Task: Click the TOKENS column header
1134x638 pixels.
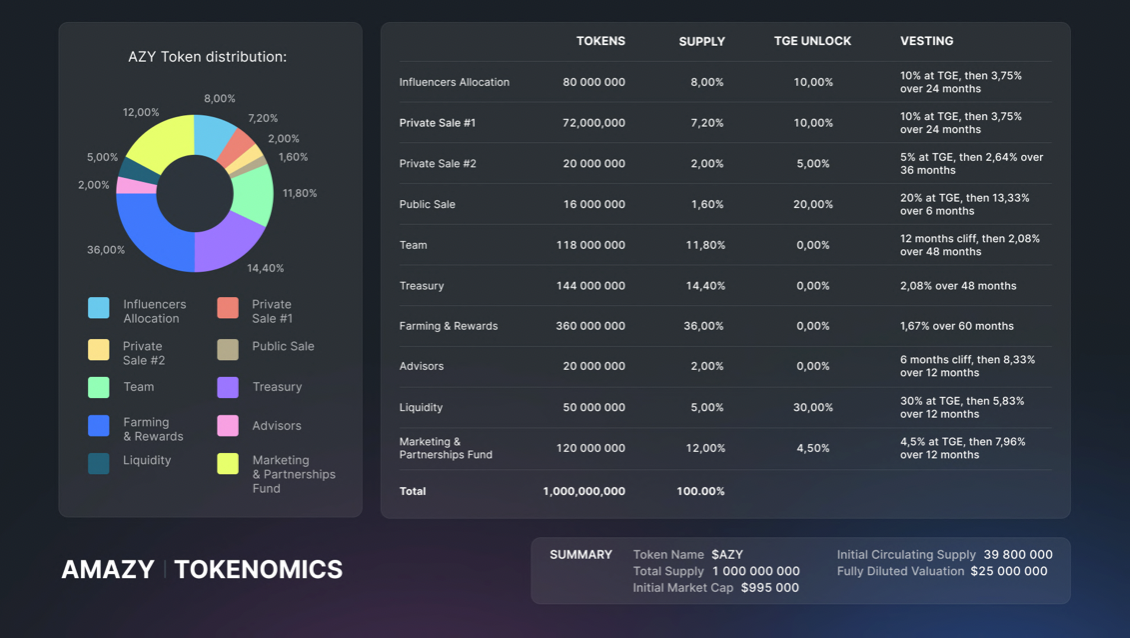Action: point(600,41)
